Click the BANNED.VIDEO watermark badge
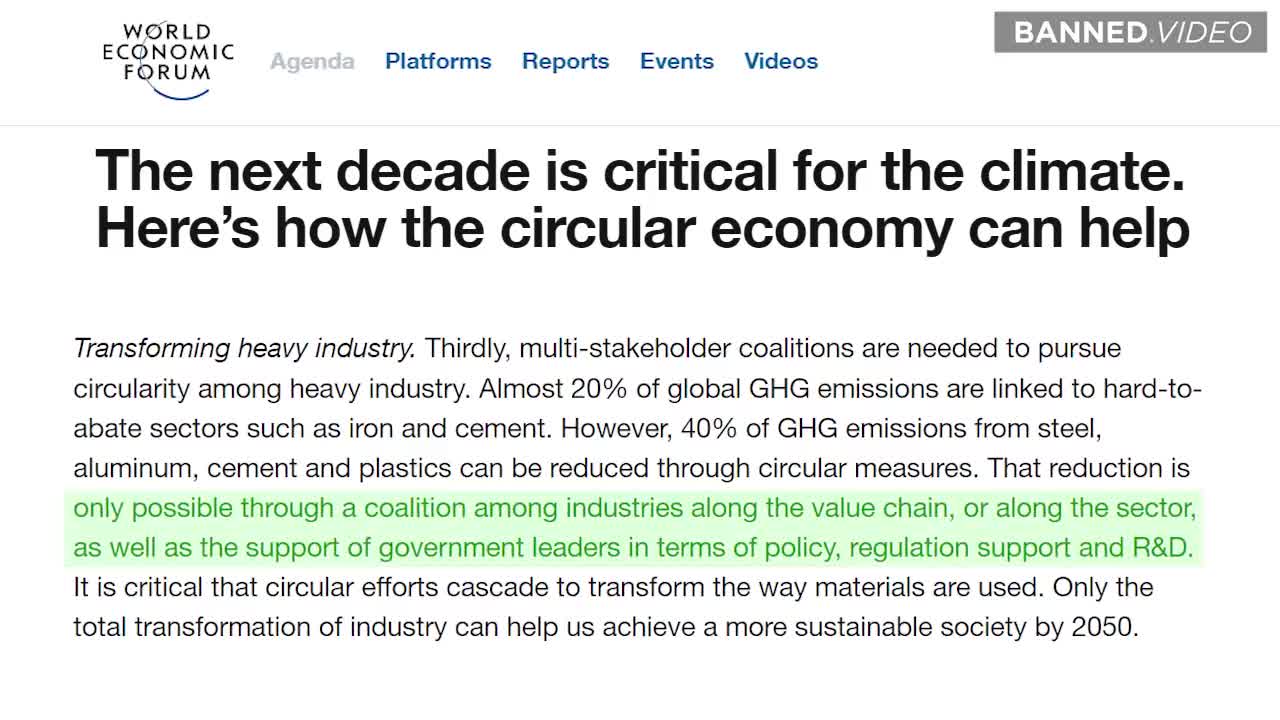 [x=1130, y=32]
